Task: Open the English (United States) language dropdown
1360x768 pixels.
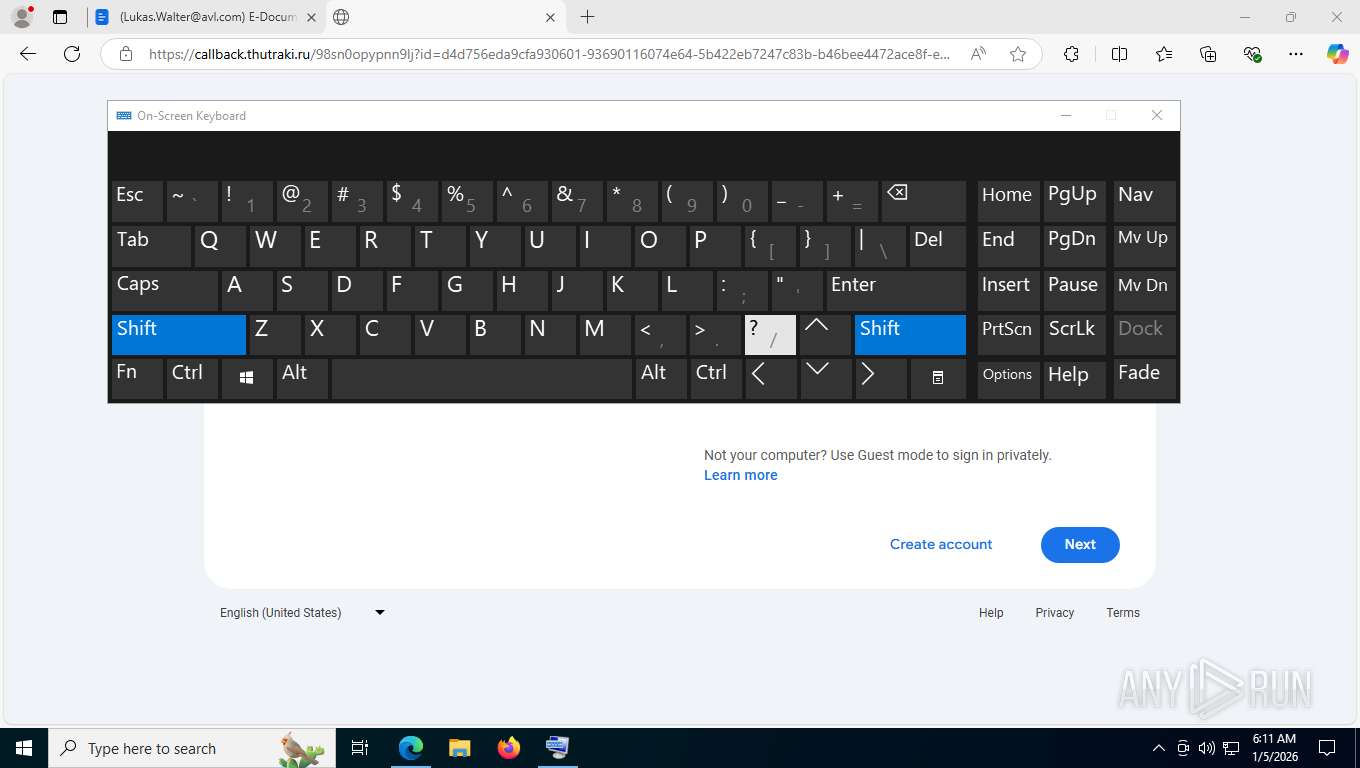Action: 303,612
